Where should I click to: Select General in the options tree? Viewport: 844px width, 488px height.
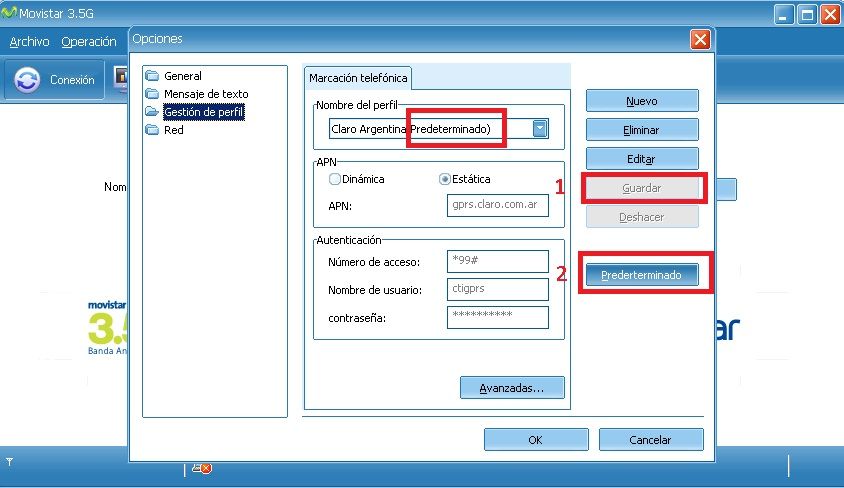183,76
